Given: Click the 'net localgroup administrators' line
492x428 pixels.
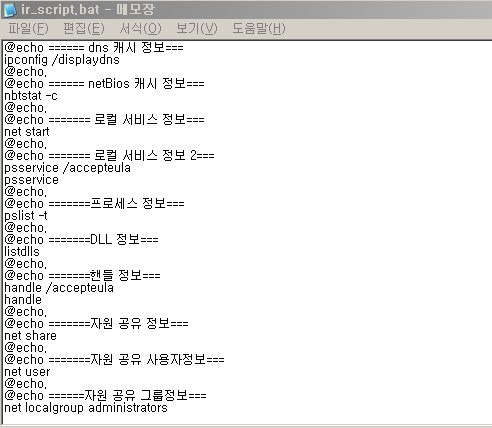Looking at the screenshot, I should [x=86, y=408].
